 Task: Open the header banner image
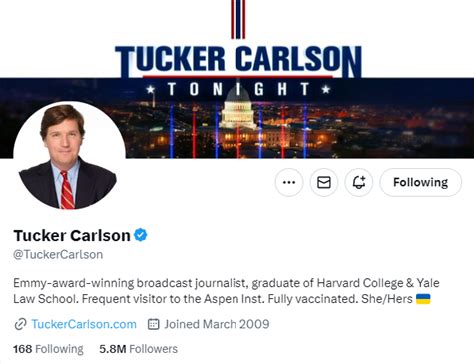click(237, 79)
